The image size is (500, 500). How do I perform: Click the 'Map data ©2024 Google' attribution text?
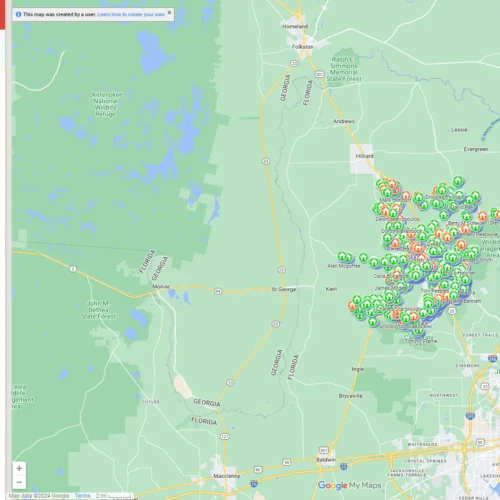39,496
